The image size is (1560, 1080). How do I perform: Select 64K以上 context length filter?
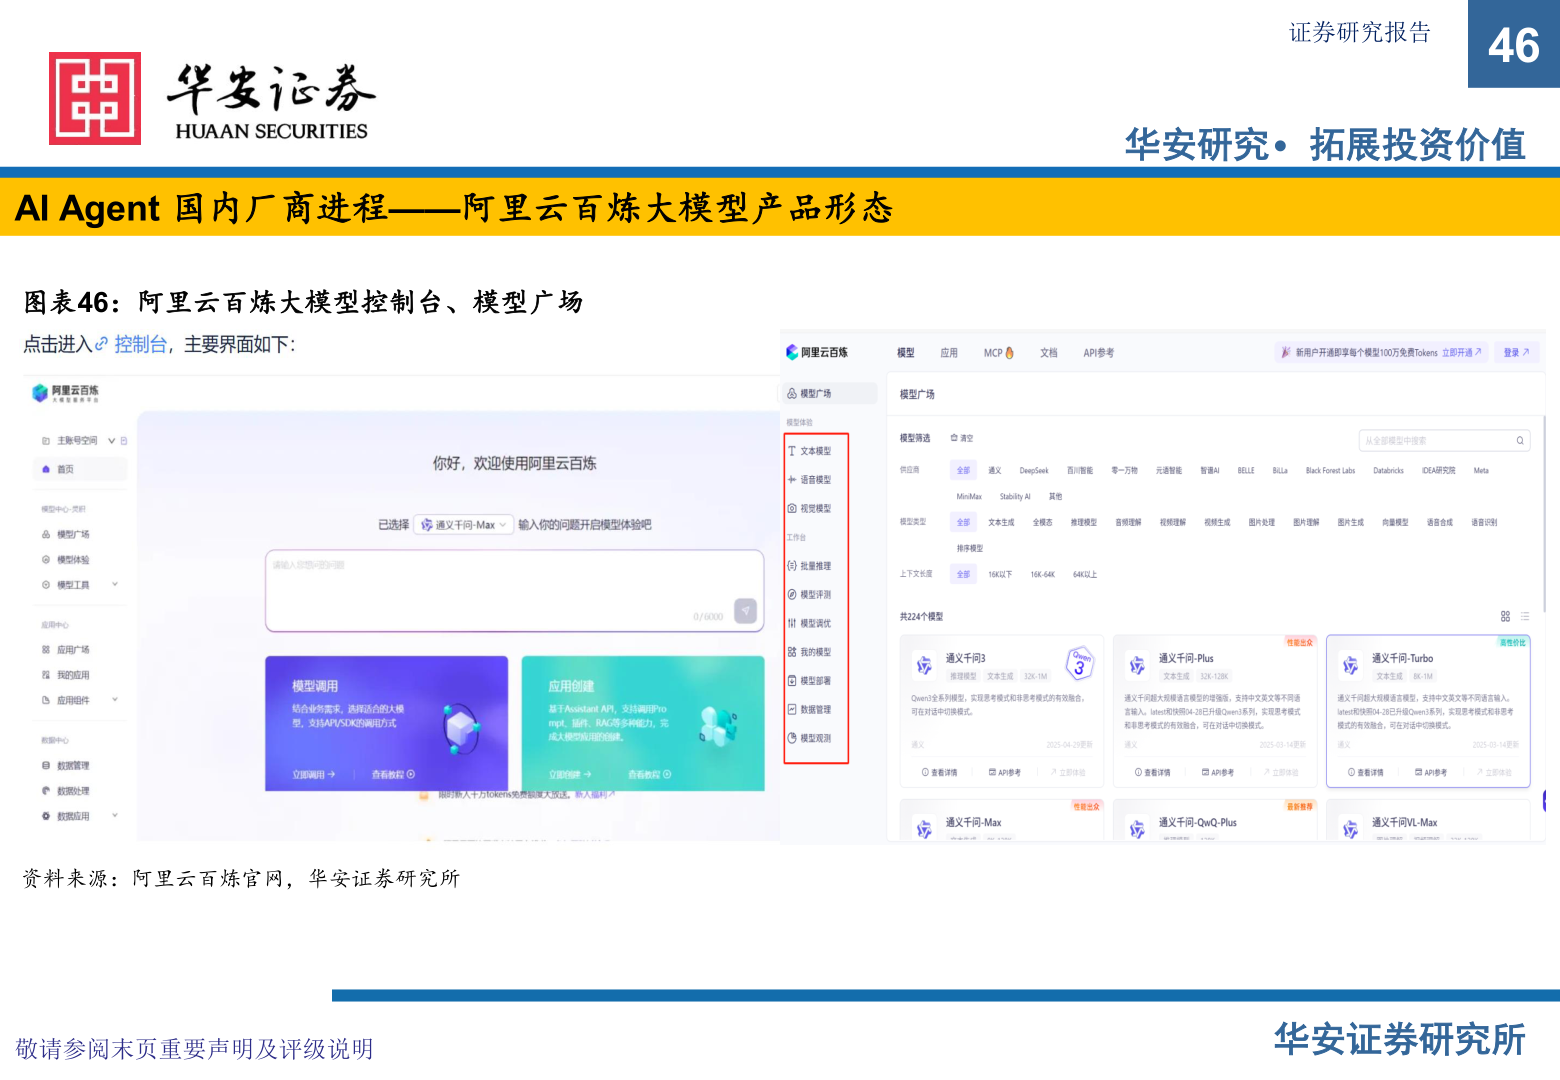click(x=1085, y=574)
